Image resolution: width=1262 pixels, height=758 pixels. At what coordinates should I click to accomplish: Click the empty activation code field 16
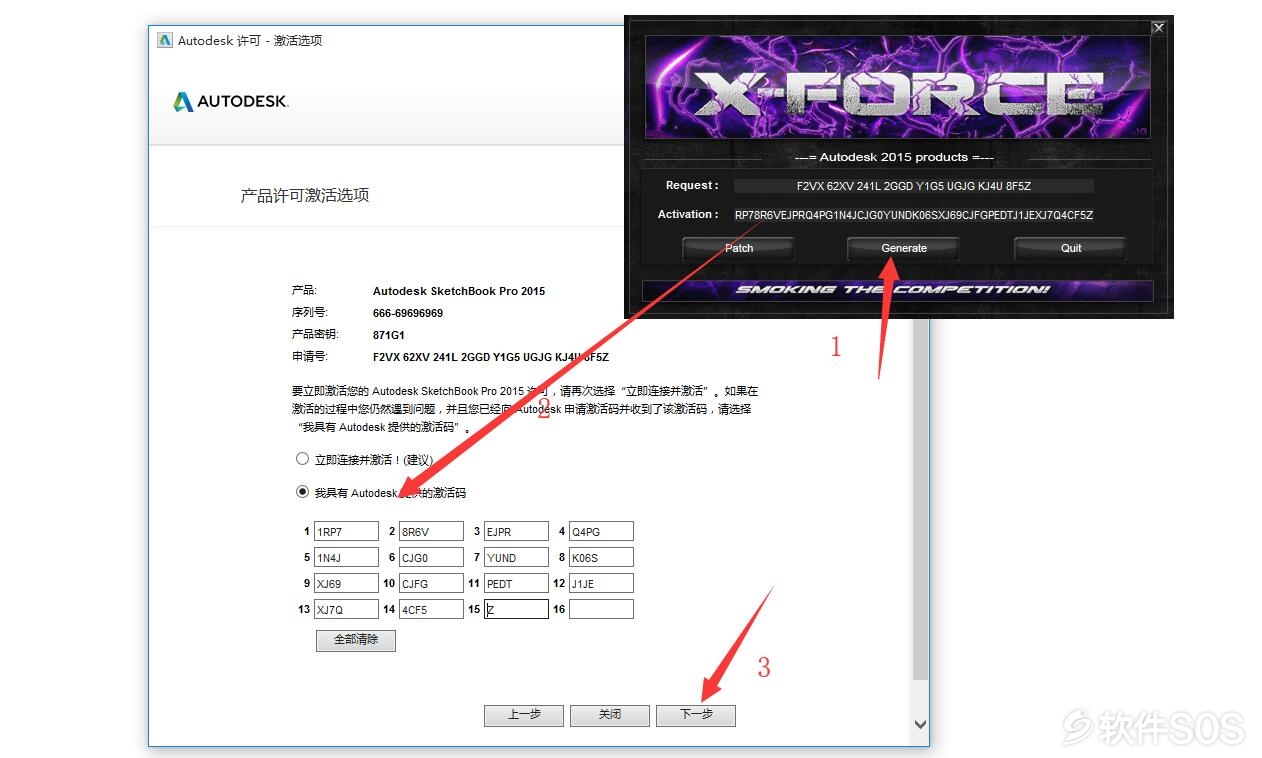pos(601,609)
